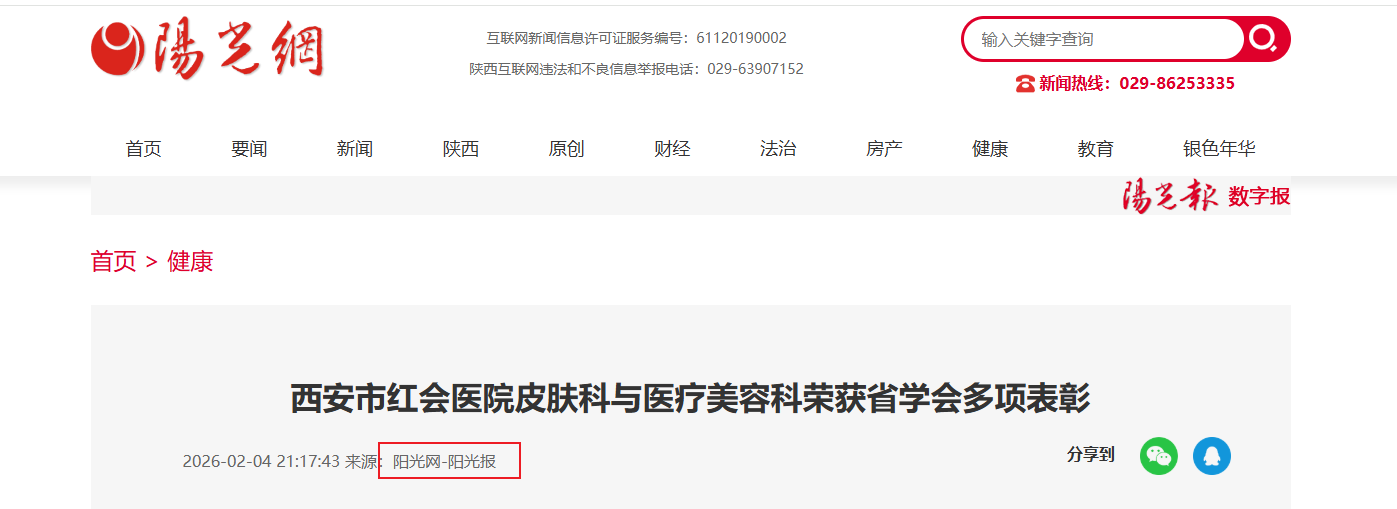Go to the 新闻 section
The image size is (1397, 509).
[x=355, y=149]
